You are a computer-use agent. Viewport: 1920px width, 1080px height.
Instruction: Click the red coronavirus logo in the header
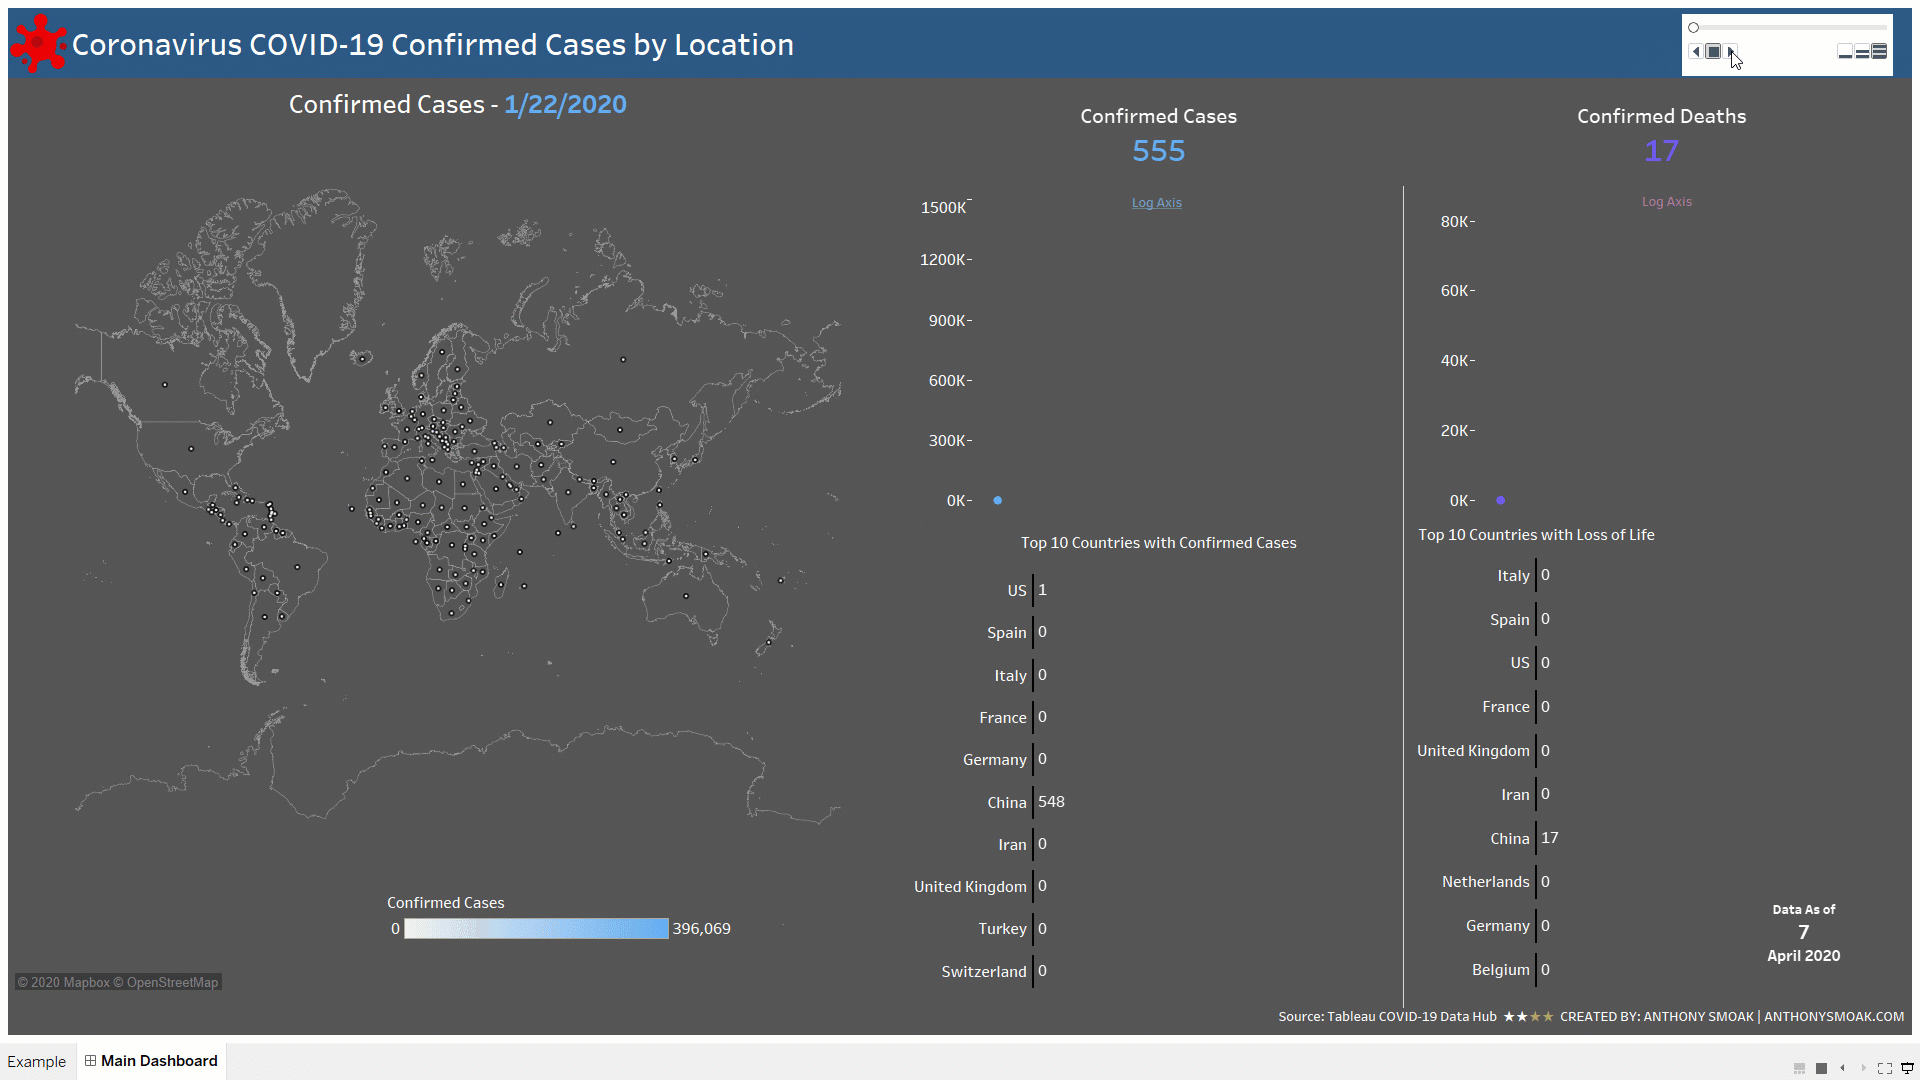(x=37, y=43)
